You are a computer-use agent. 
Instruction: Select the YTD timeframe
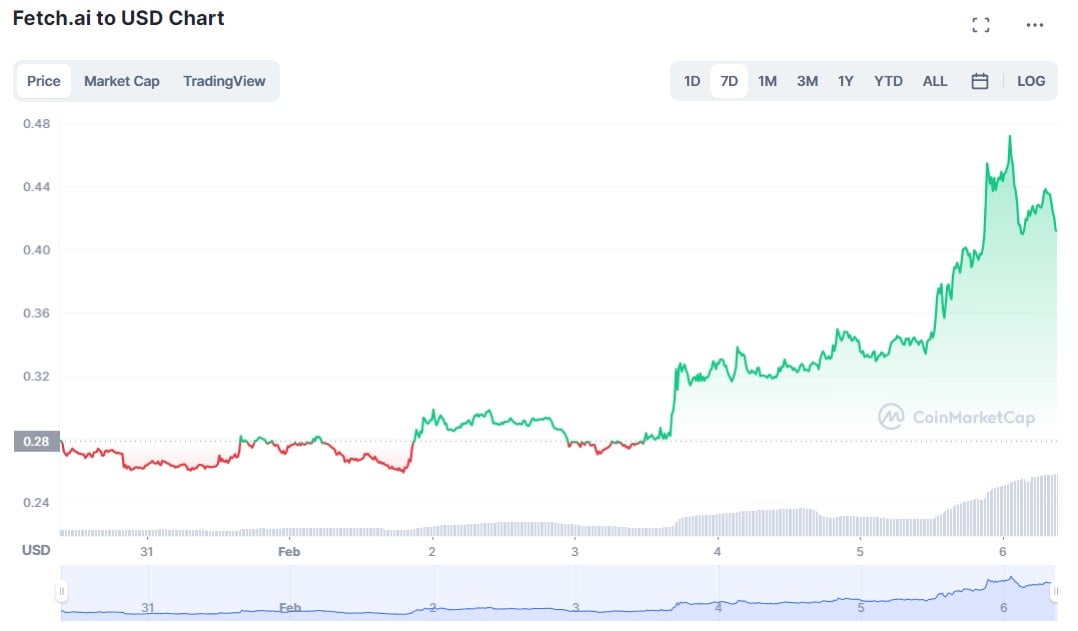coord(887,81)
